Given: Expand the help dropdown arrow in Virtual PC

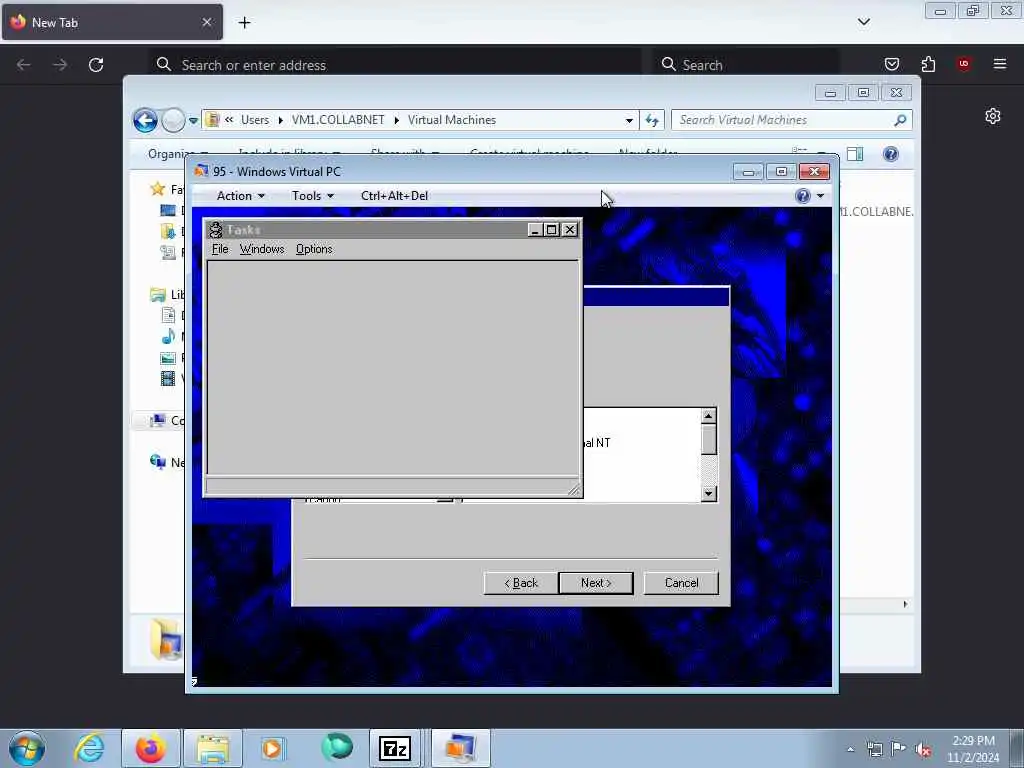Looking at the screenshot, I should (x=820, y=196).
